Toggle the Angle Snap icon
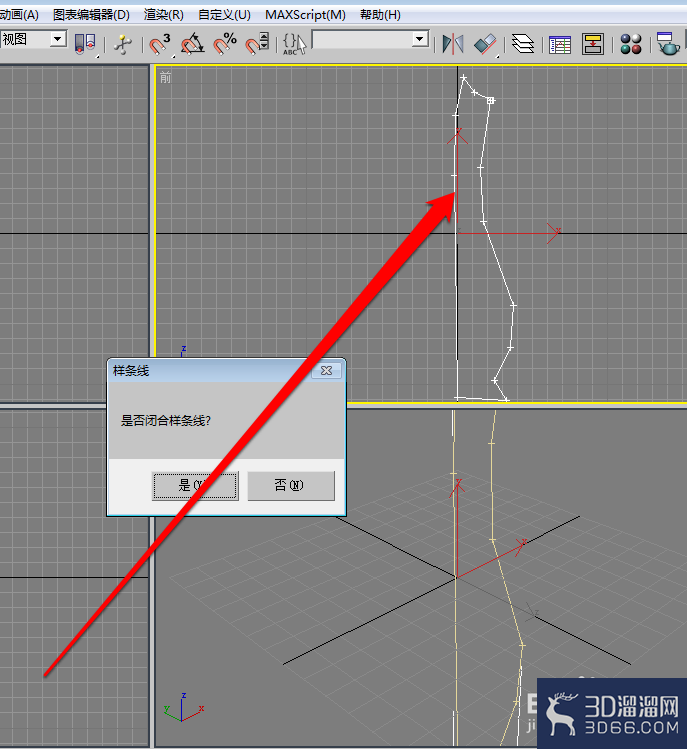The width and height of the screenshot is (687, 749). coord(193,44)
